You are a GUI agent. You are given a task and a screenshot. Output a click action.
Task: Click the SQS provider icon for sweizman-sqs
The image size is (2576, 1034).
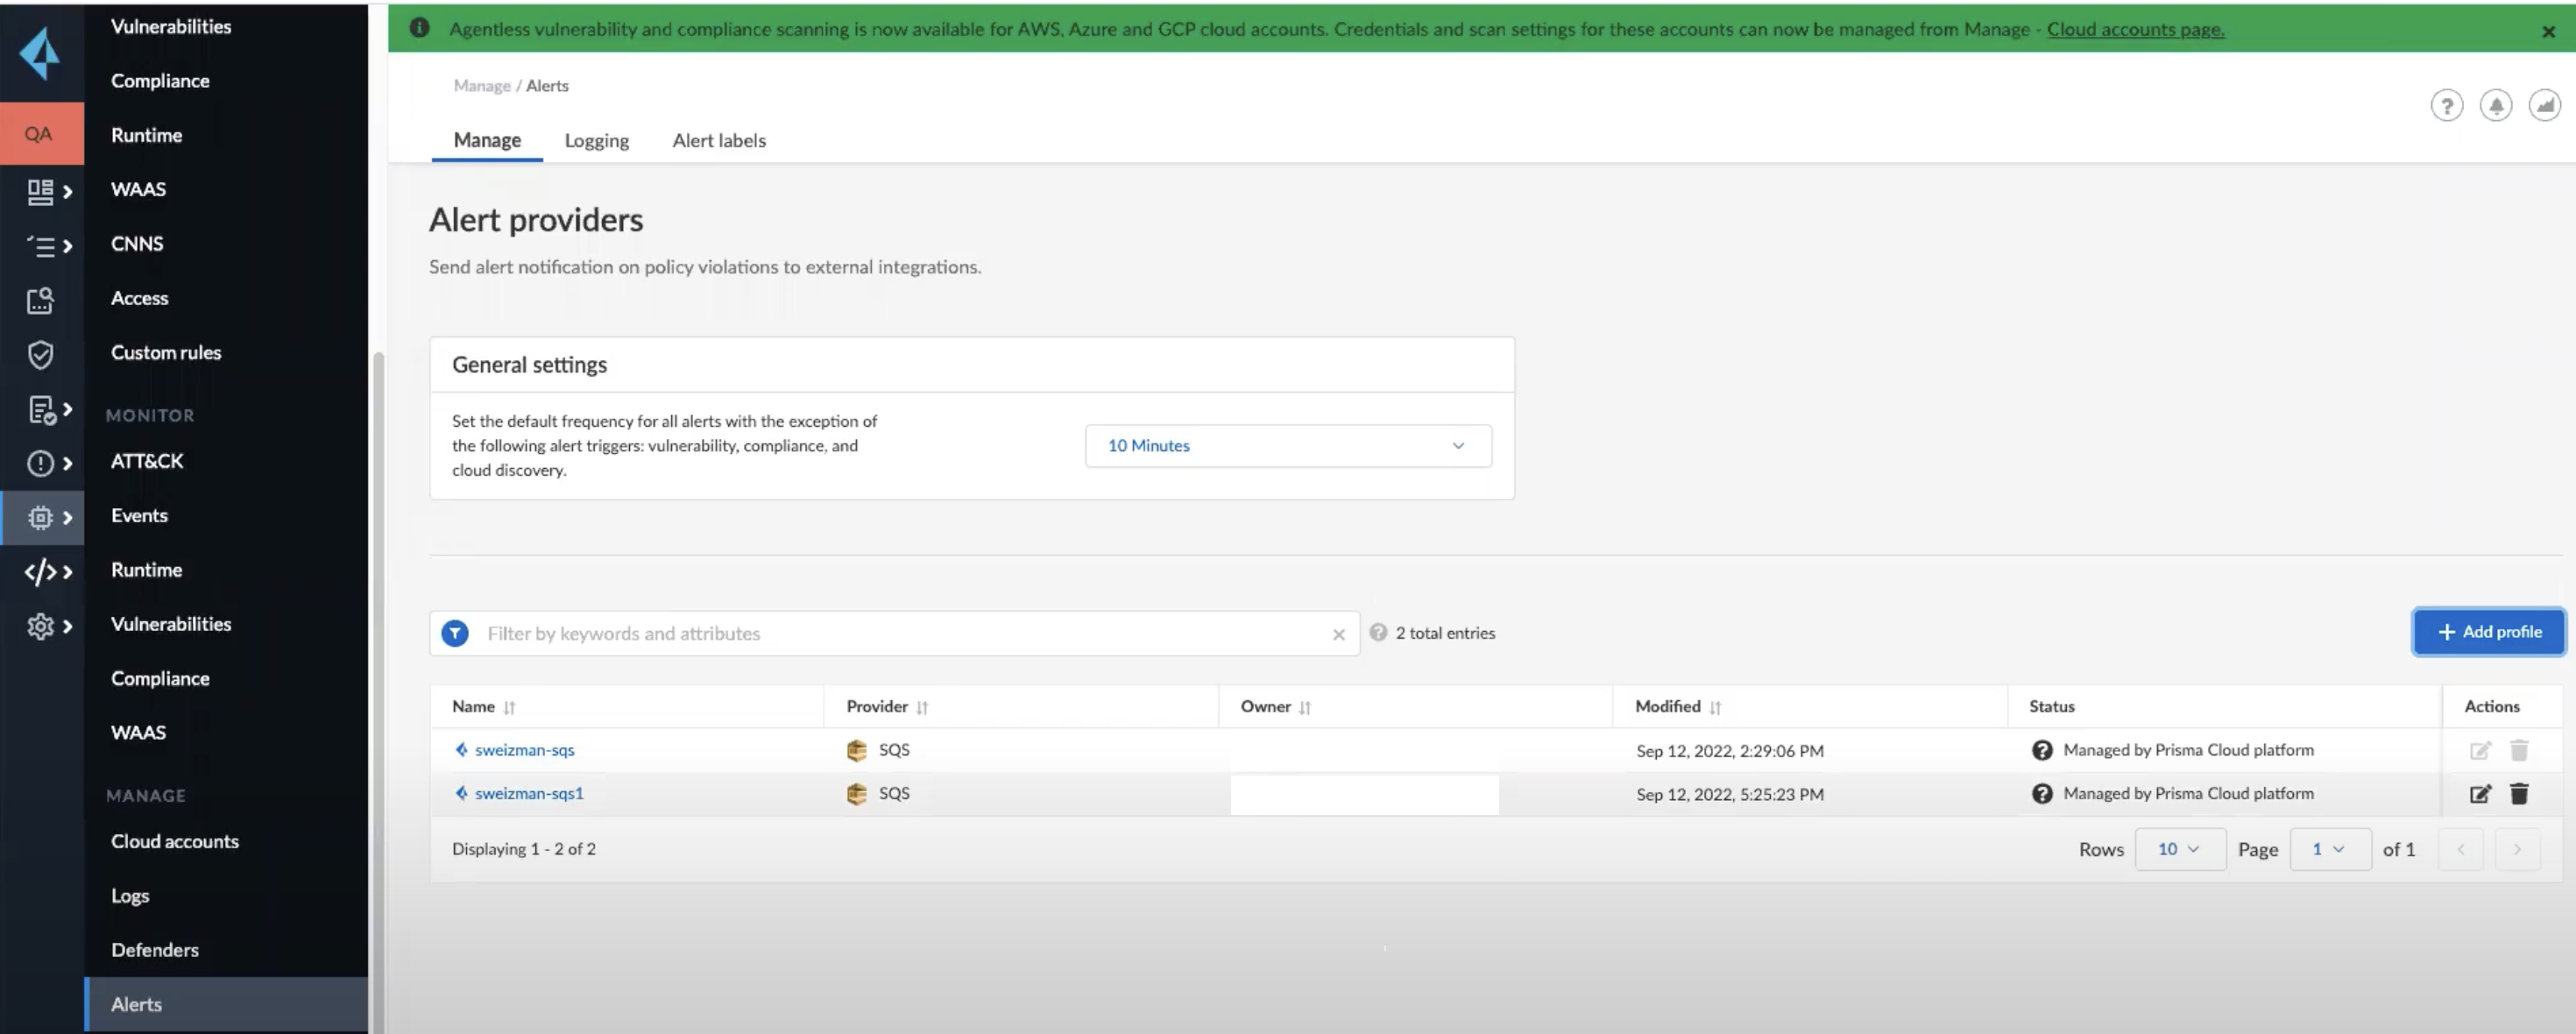[x=856, y=750]
